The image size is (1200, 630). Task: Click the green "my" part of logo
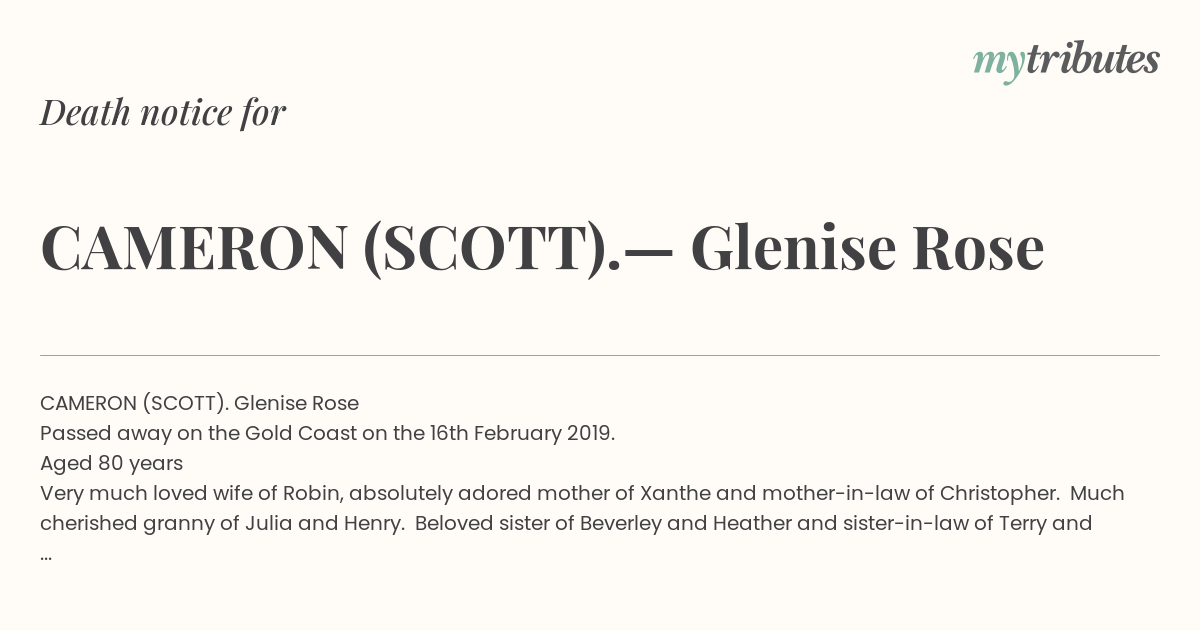click(998, 65)
